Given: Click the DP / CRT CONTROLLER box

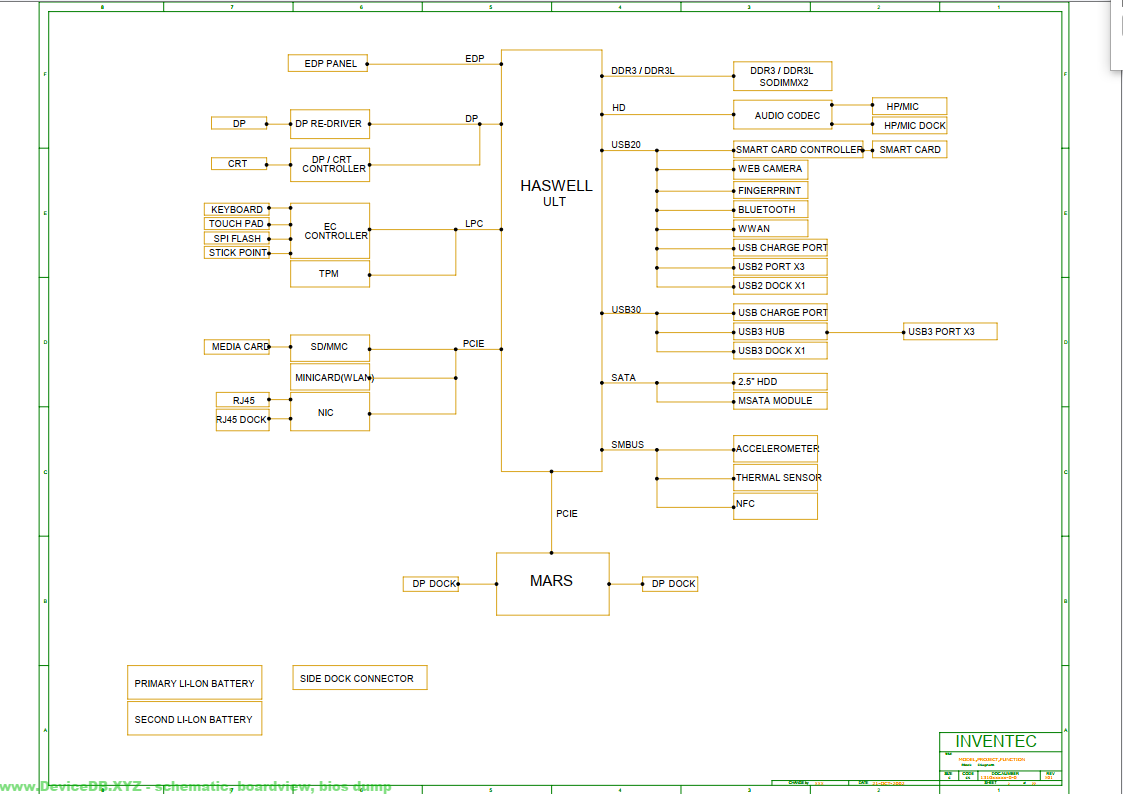Looking at the screenshot, I should coord(329,164).
